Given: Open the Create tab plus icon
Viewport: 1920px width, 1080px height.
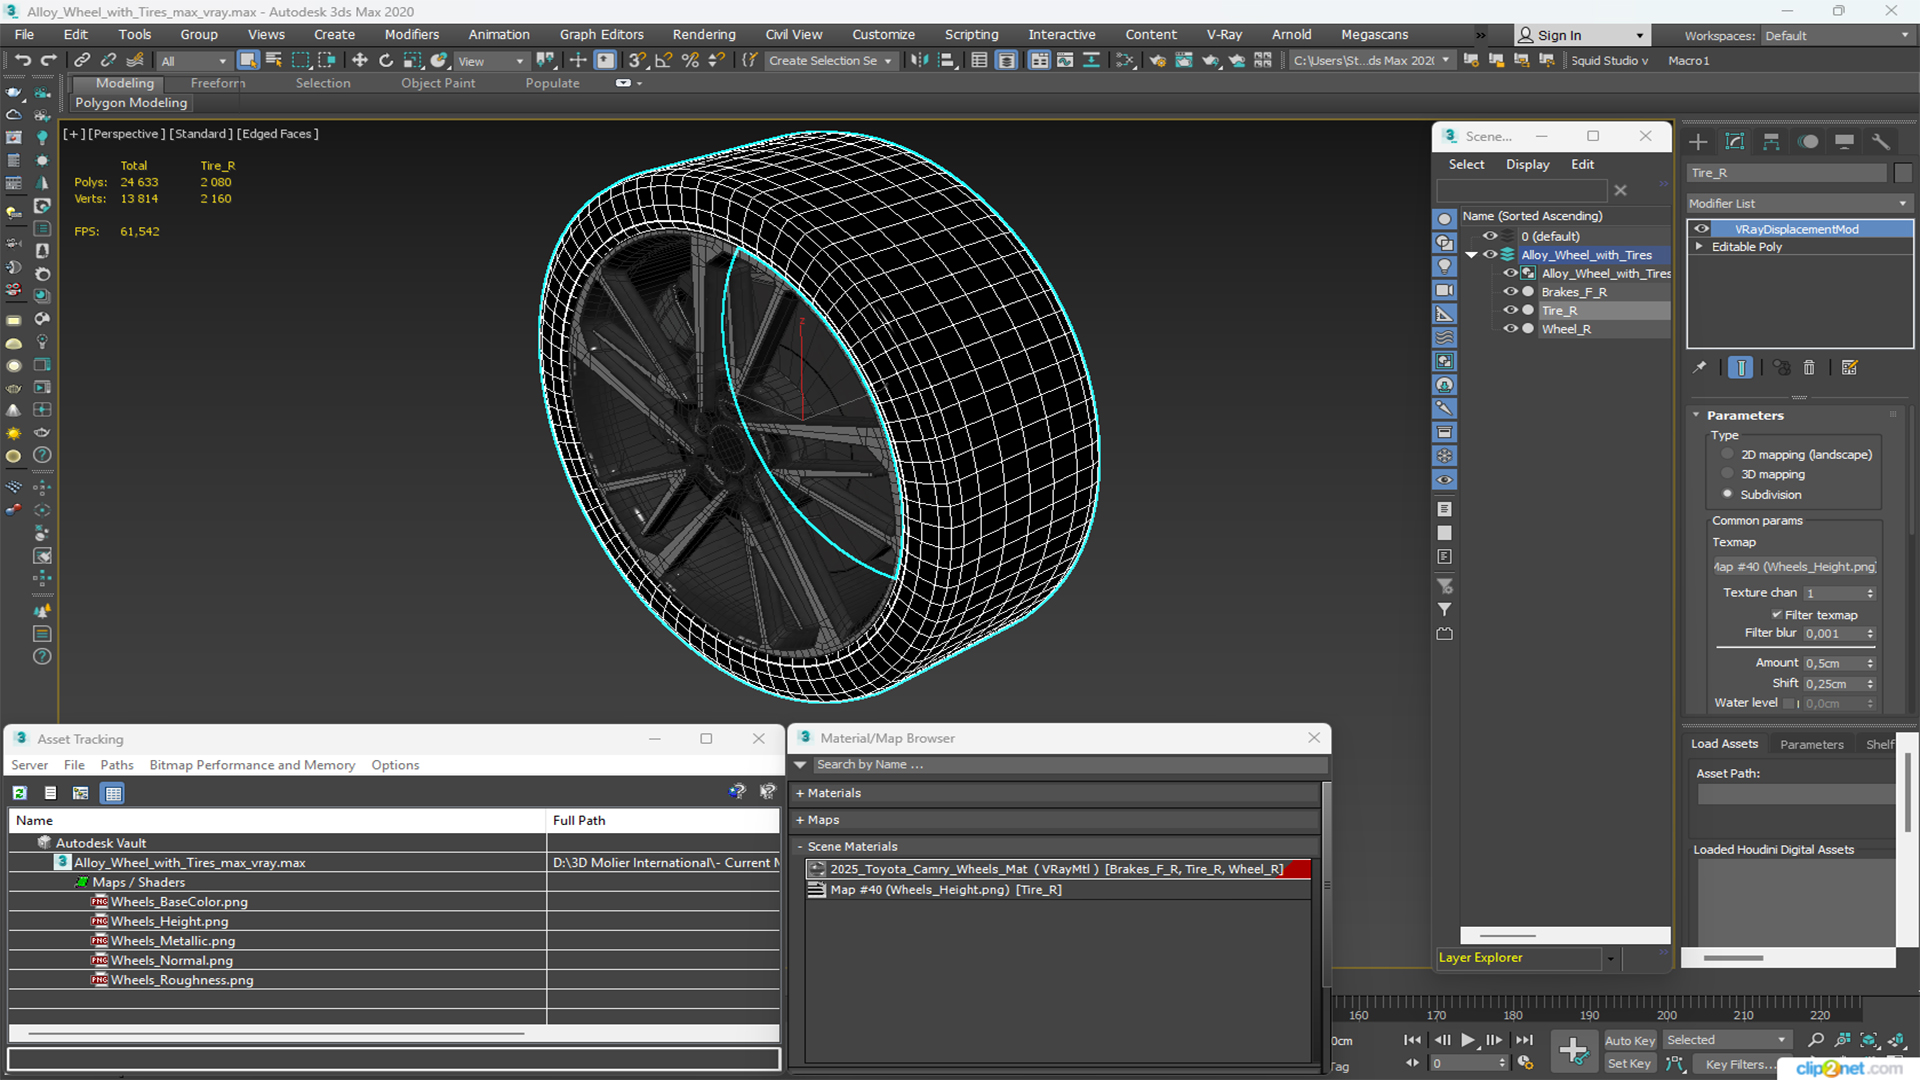Looking at the screenshot, I should [1698, 142].
